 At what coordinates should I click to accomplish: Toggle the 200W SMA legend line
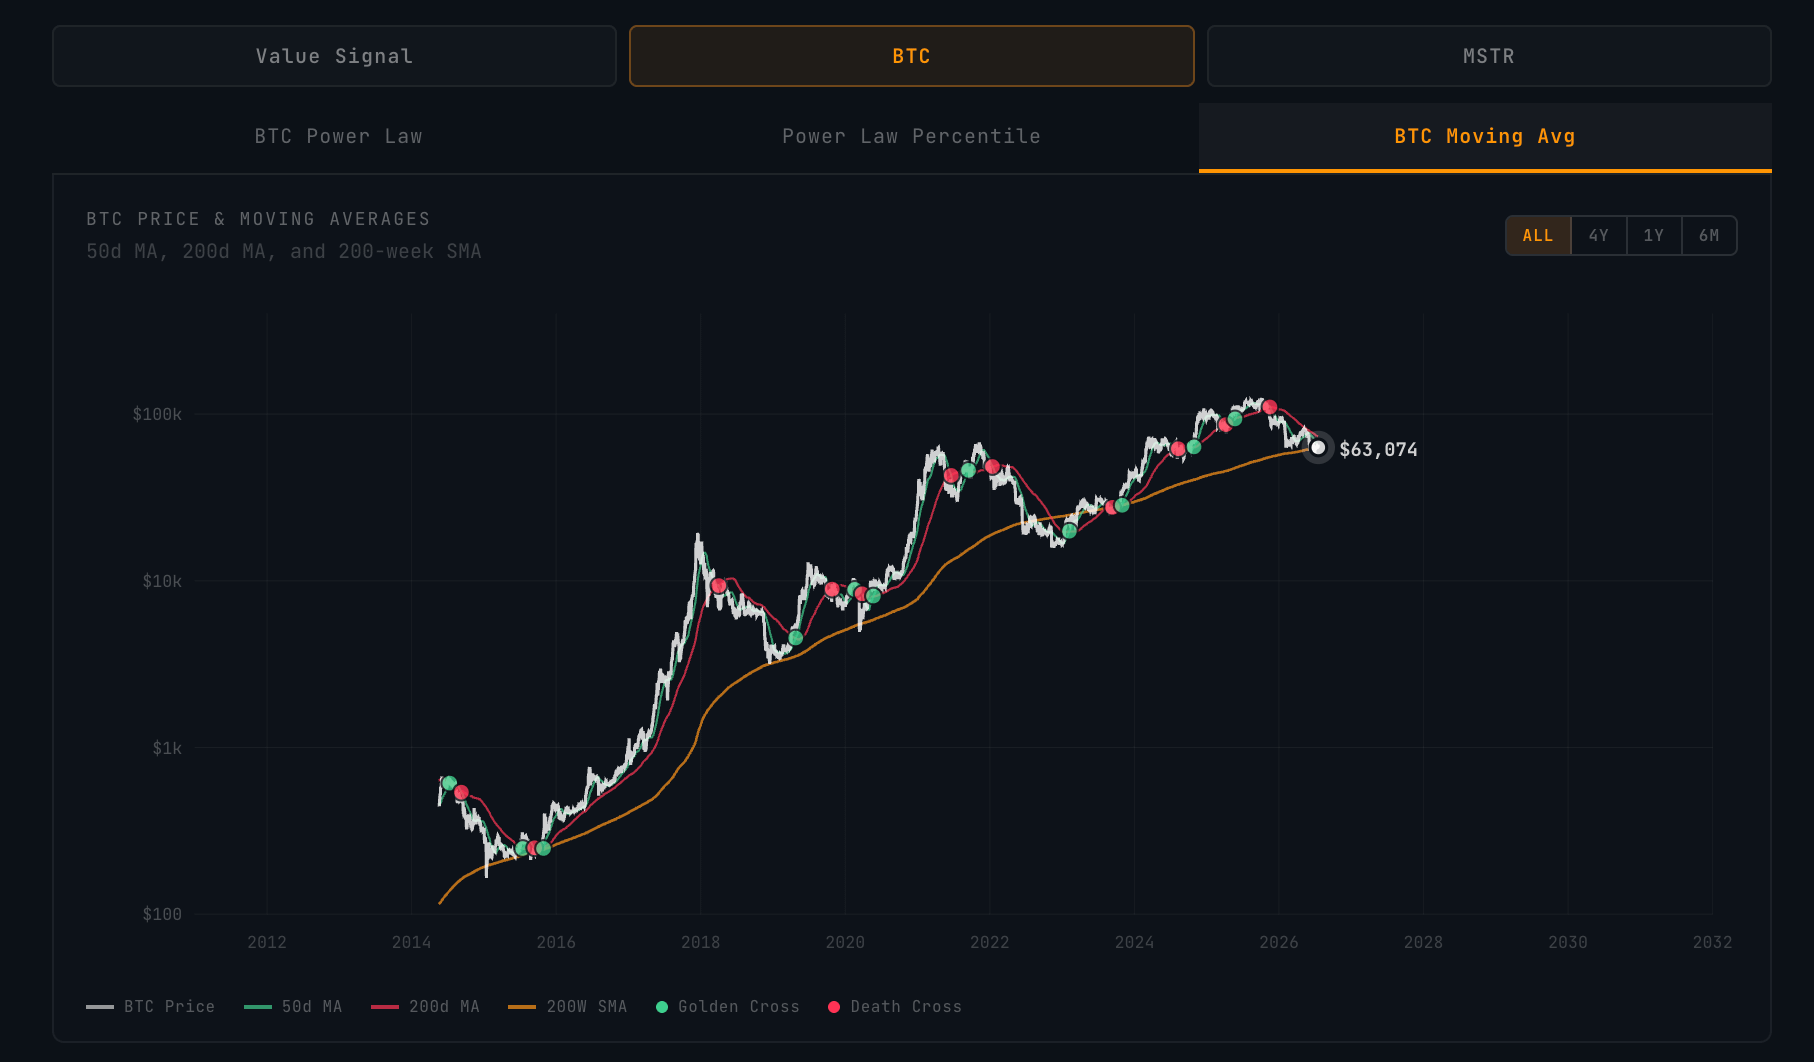568,1007
